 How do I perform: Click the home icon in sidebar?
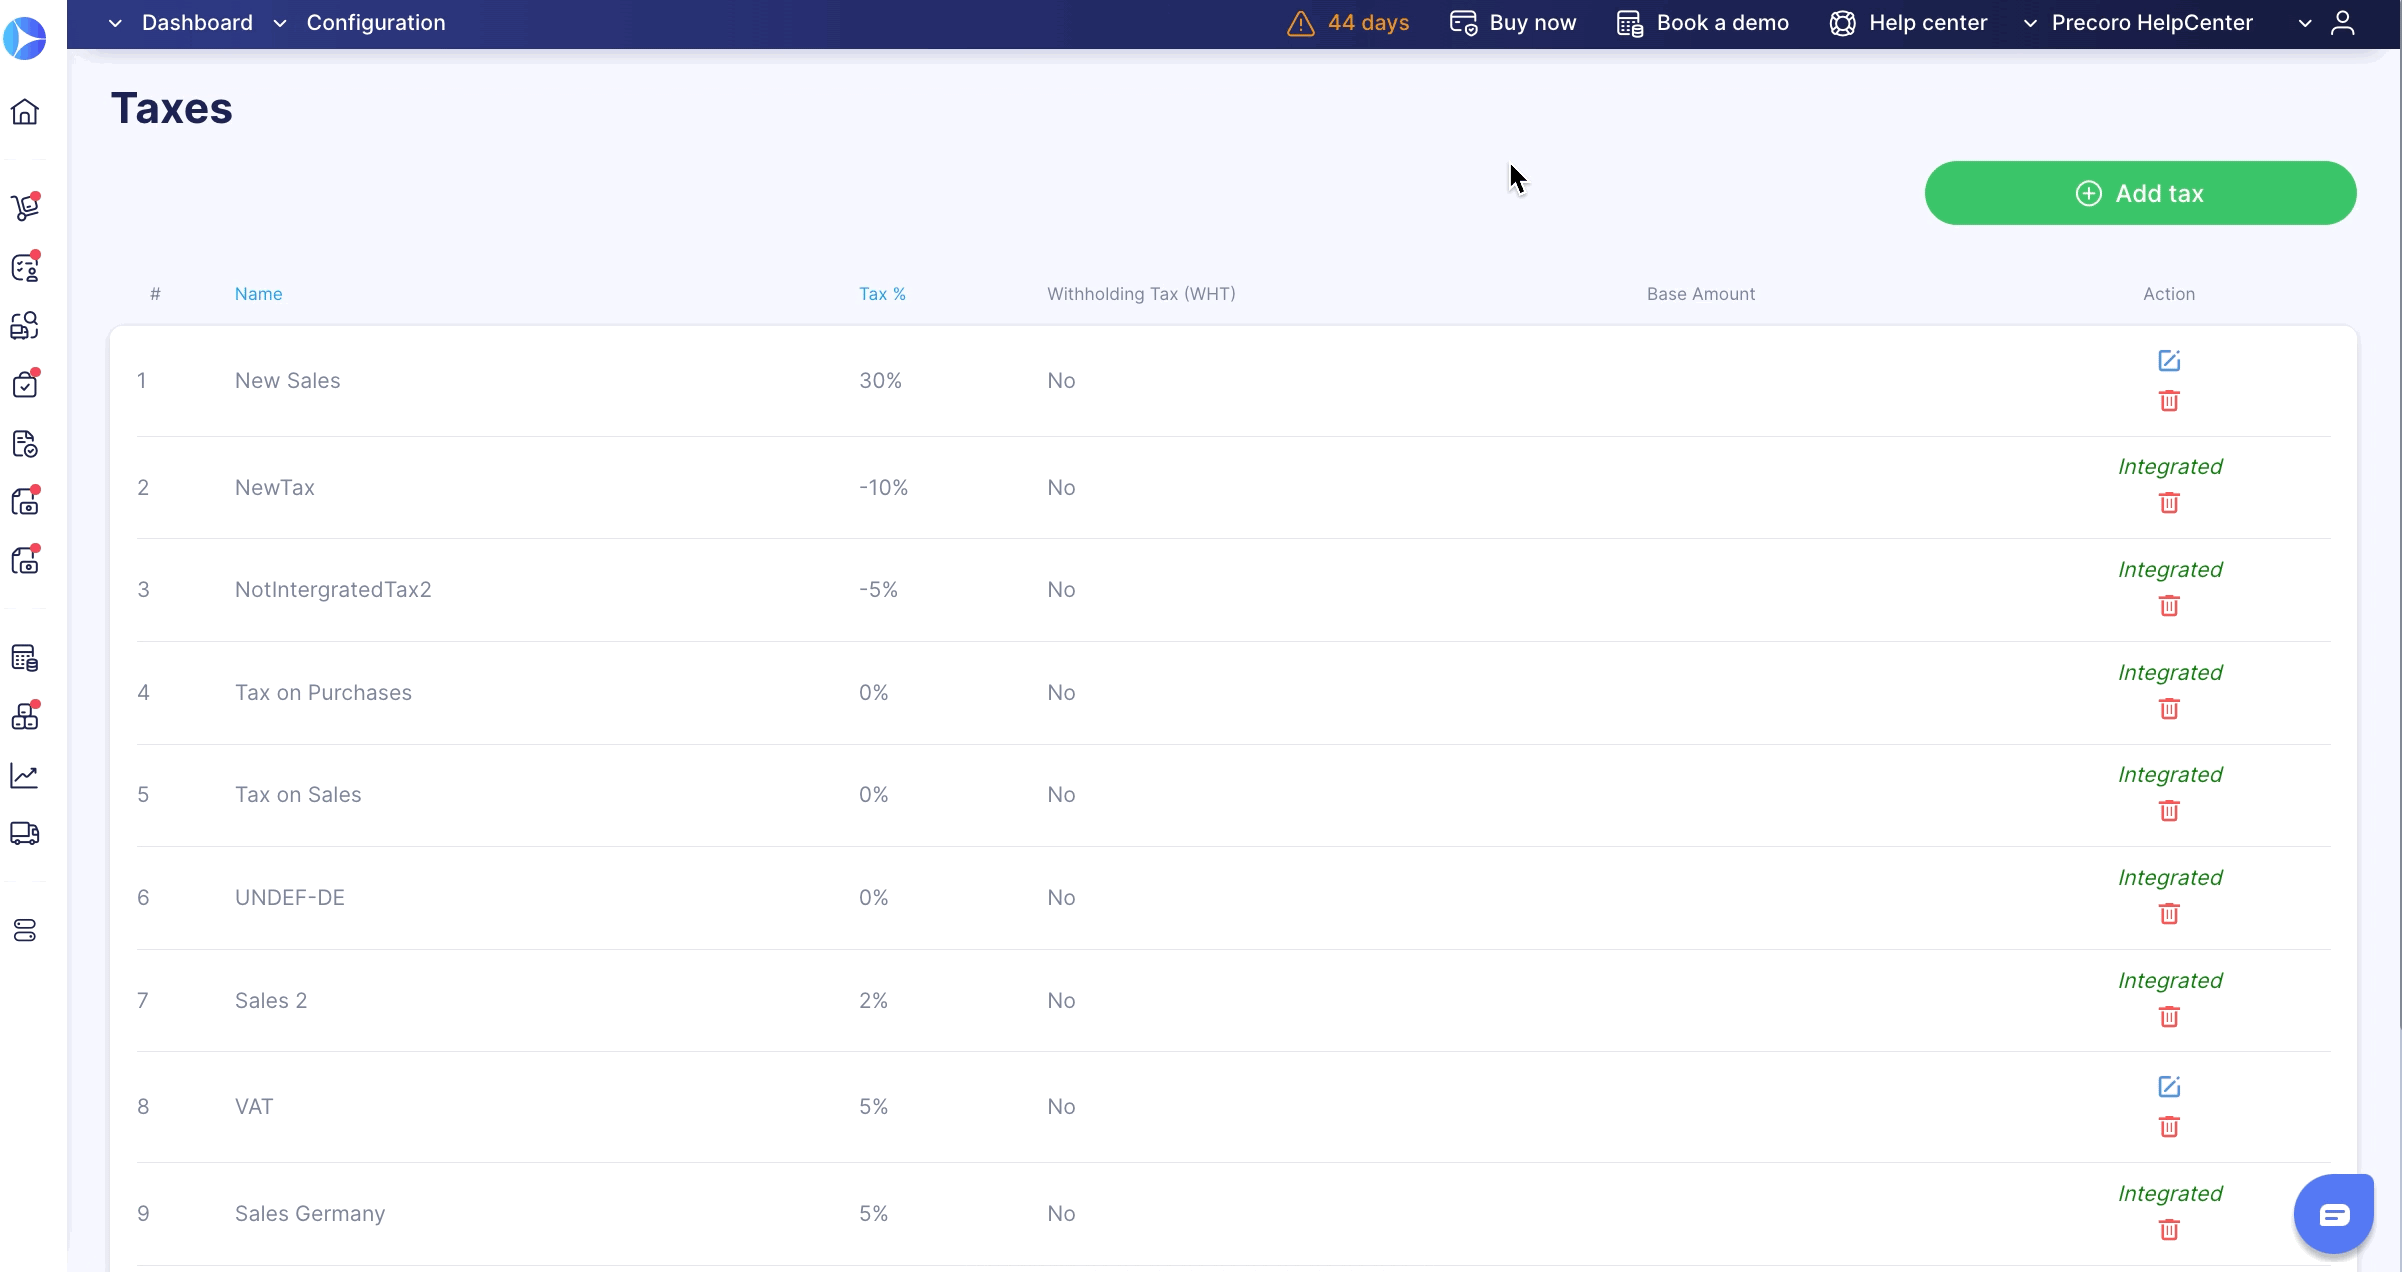(25, 111)
